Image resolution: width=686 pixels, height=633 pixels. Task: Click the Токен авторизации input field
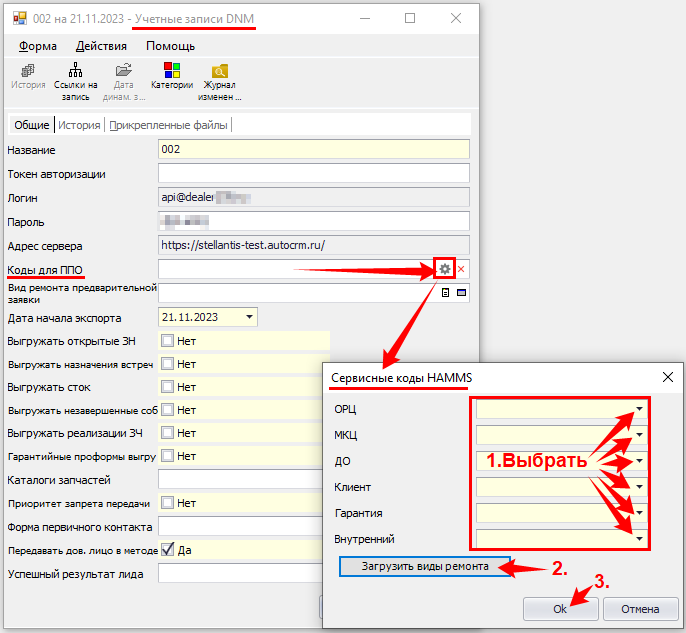pos(314,174)
